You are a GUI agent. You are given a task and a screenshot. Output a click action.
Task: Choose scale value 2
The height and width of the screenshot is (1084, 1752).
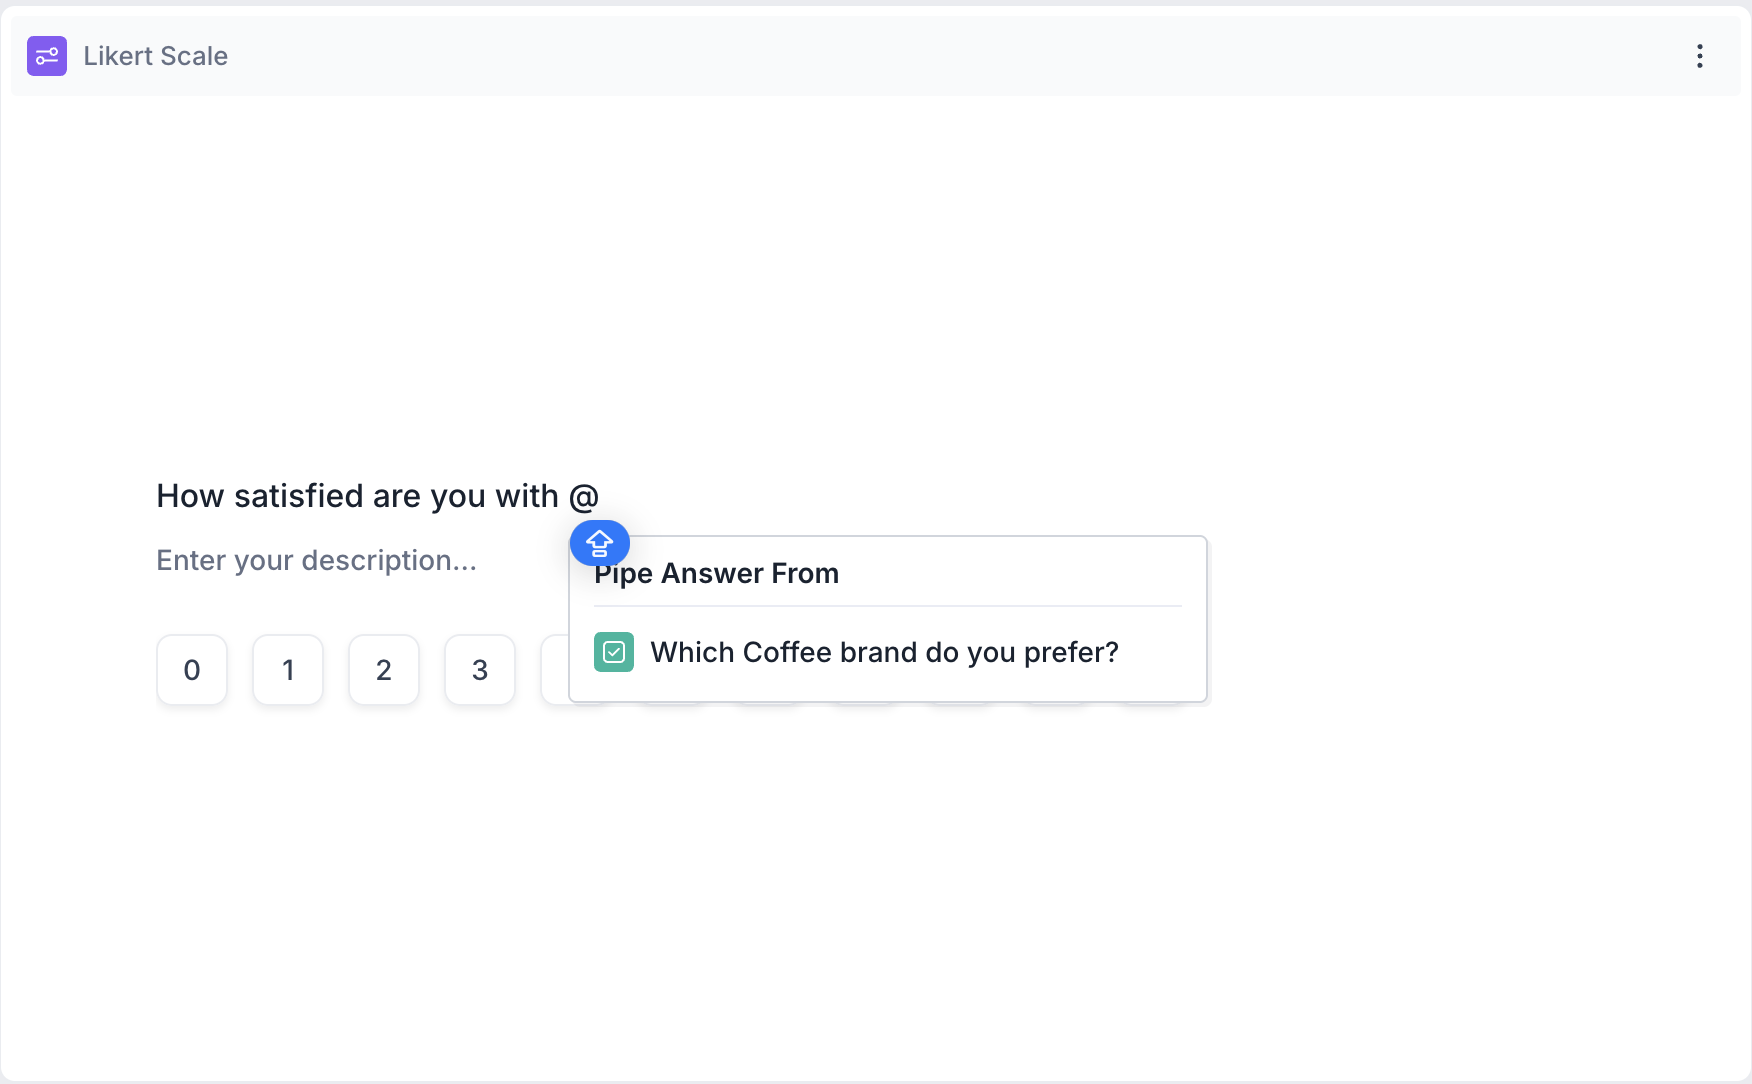point(384,670)
